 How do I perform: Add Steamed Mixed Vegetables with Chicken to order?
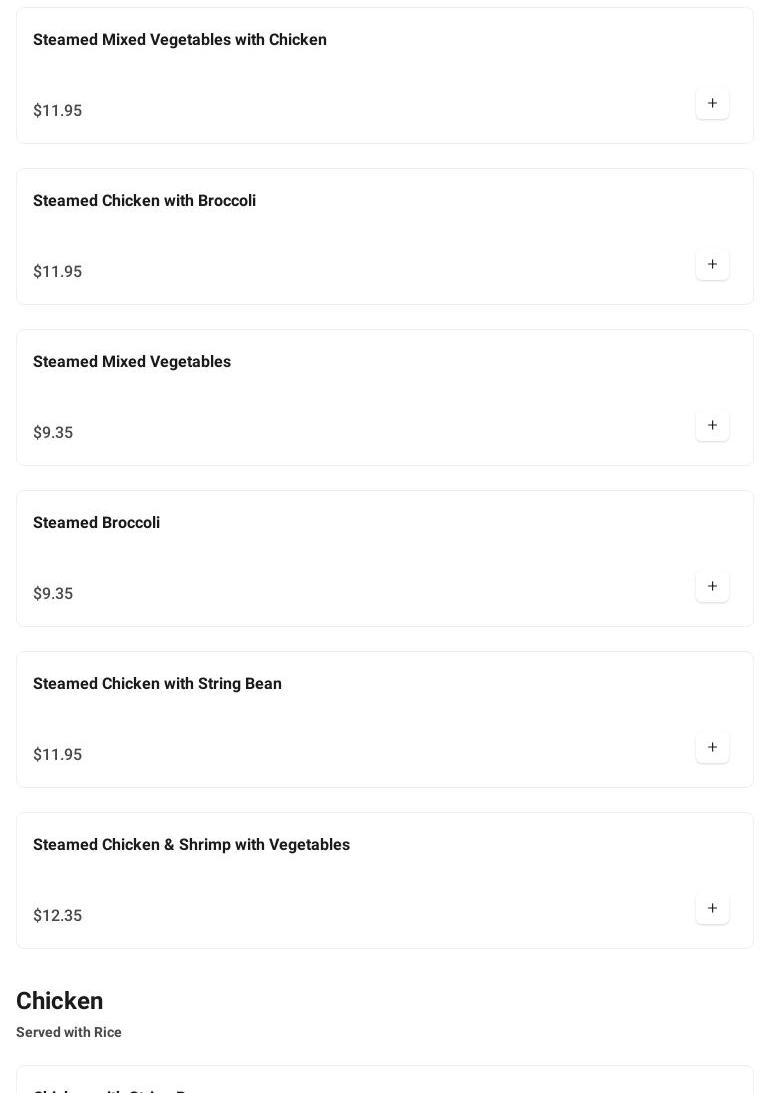(x=712, y=104)
